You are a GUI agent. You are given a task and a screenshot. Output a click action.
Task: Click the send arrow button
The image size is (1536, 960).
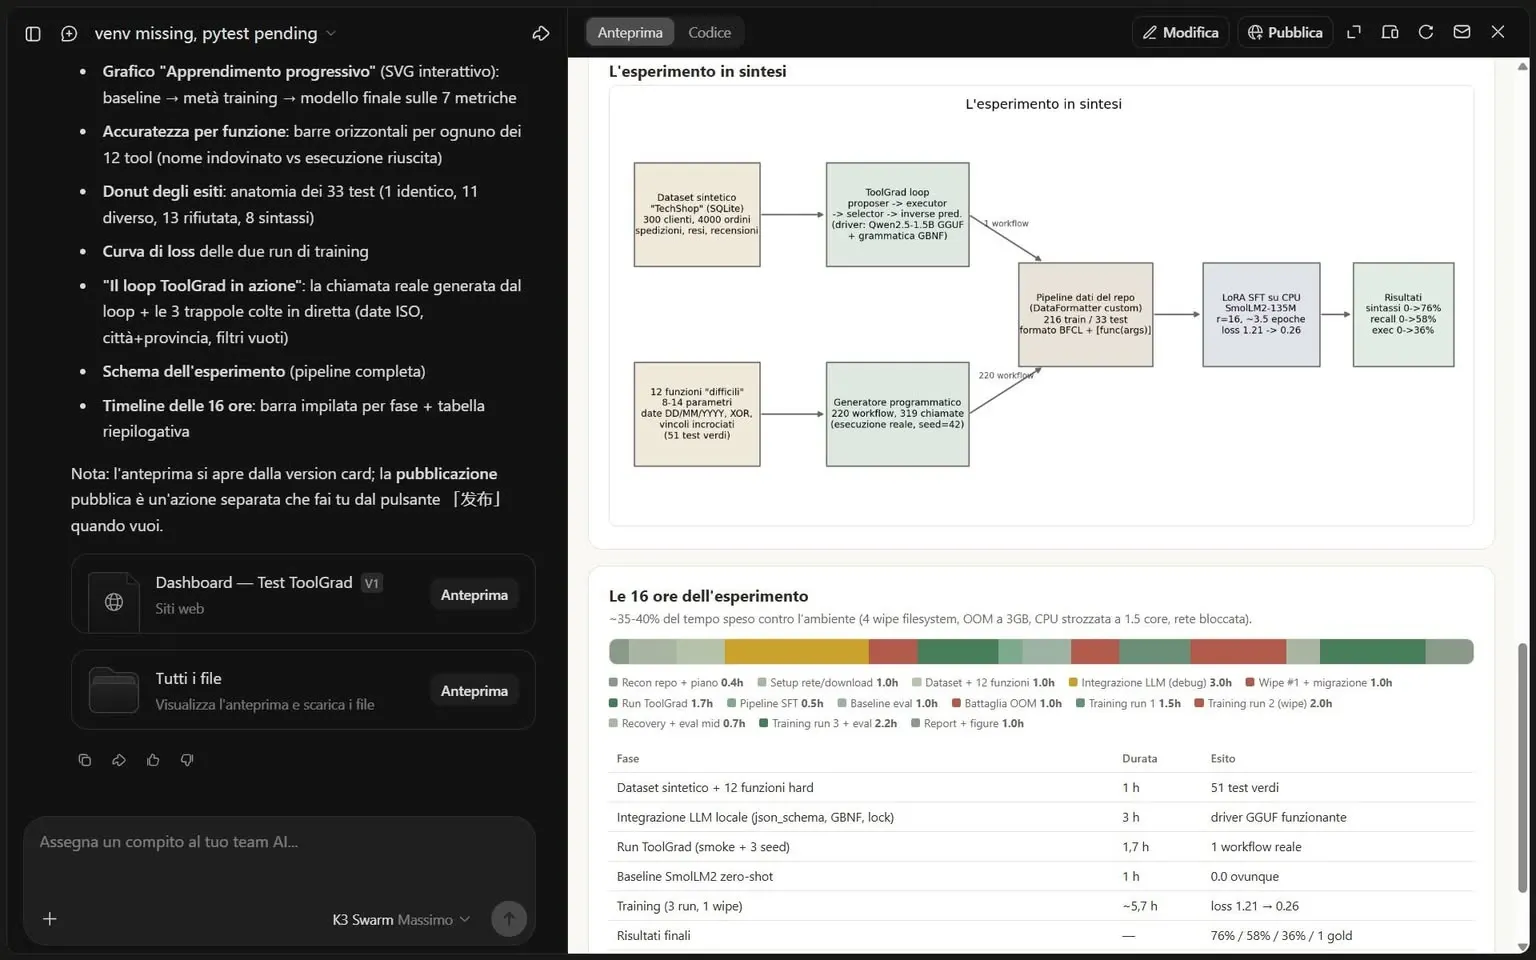pyautogui.click(x=509, y=919)
